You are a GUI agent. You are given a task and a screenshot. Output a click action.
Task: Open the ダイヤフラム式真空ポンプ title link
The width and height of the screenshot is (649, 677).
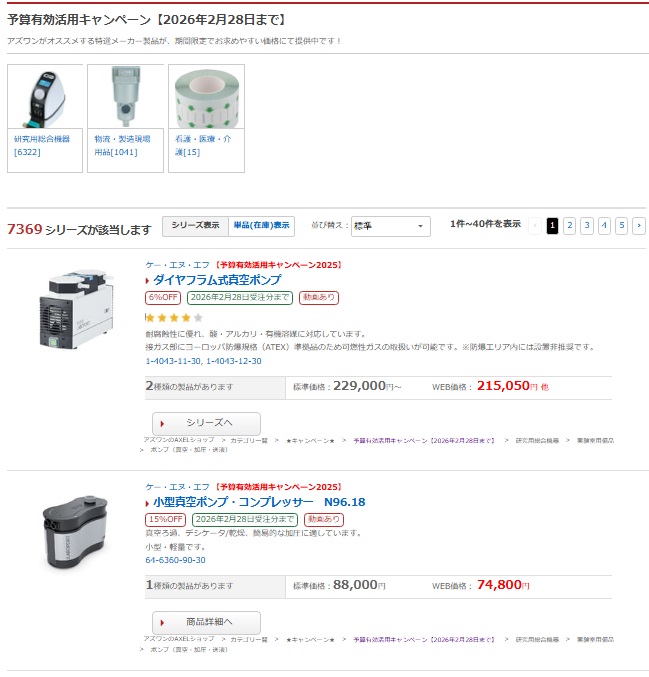point(217,280)
